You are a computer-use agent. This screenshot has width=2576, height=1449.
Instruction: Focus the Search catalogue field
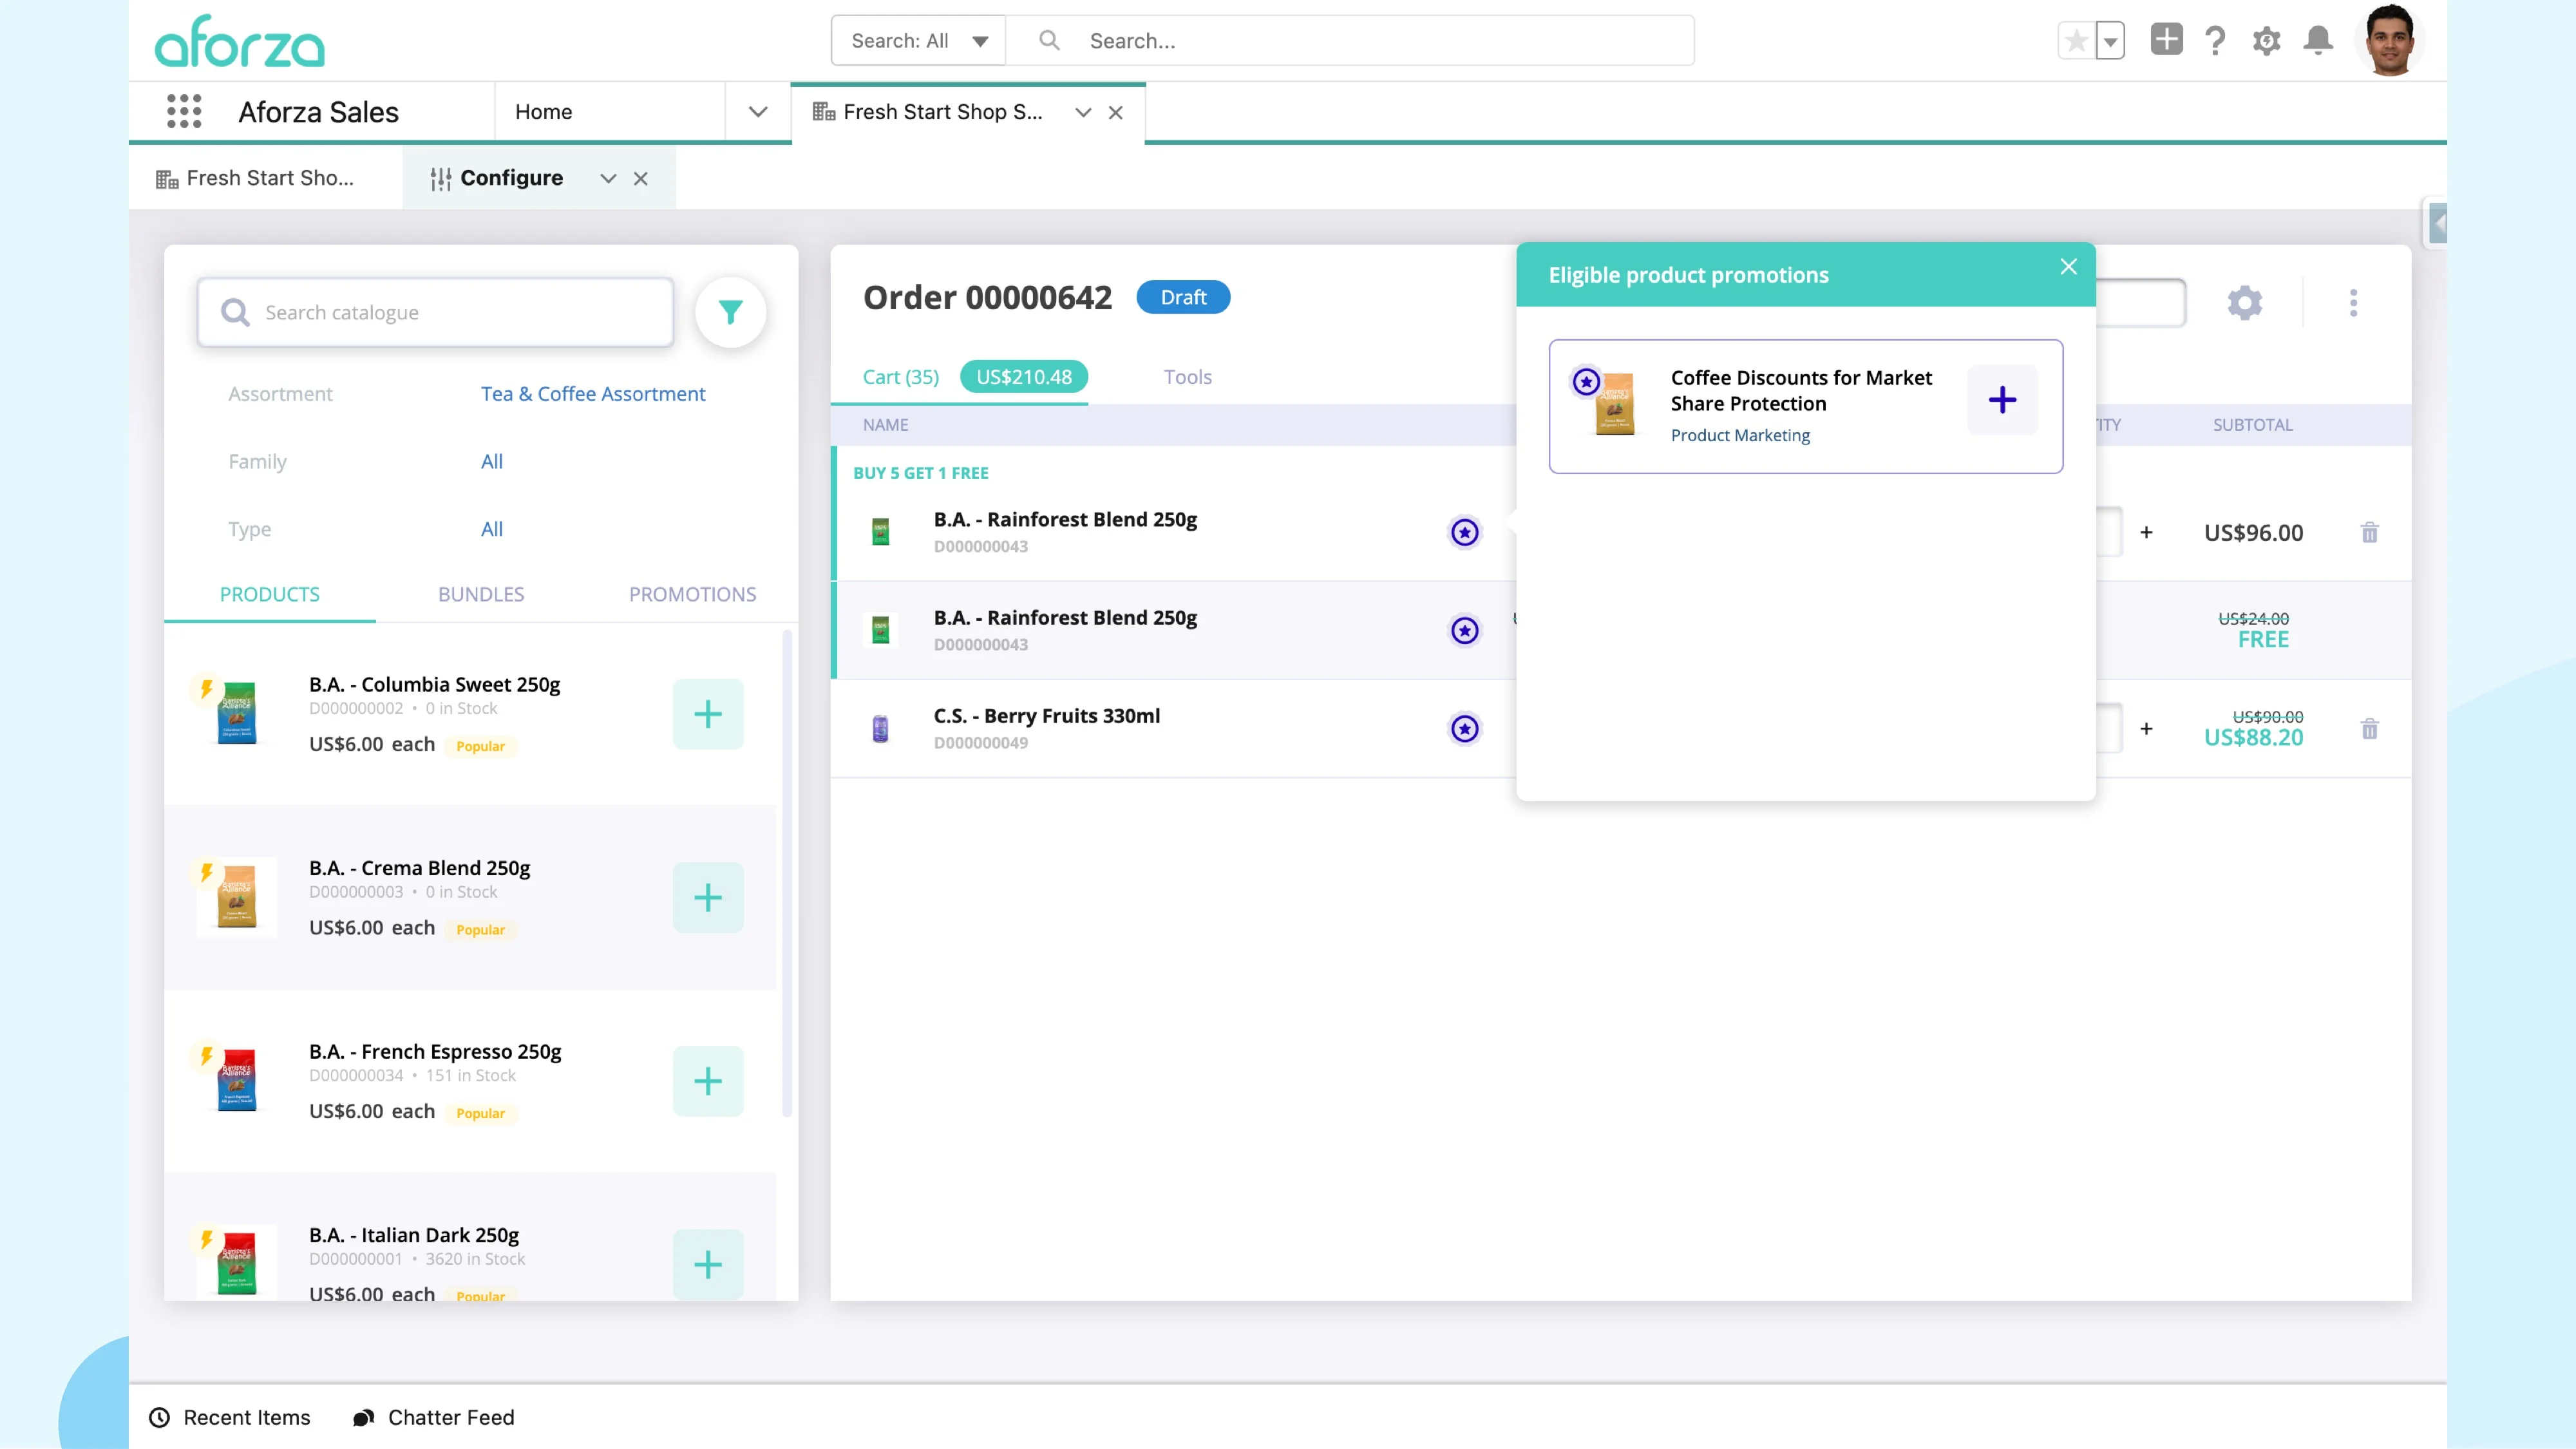point(435,313)
